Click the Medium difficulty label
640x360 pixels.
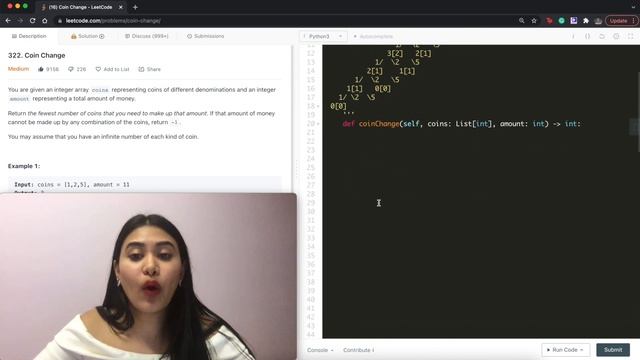point(18,69)
